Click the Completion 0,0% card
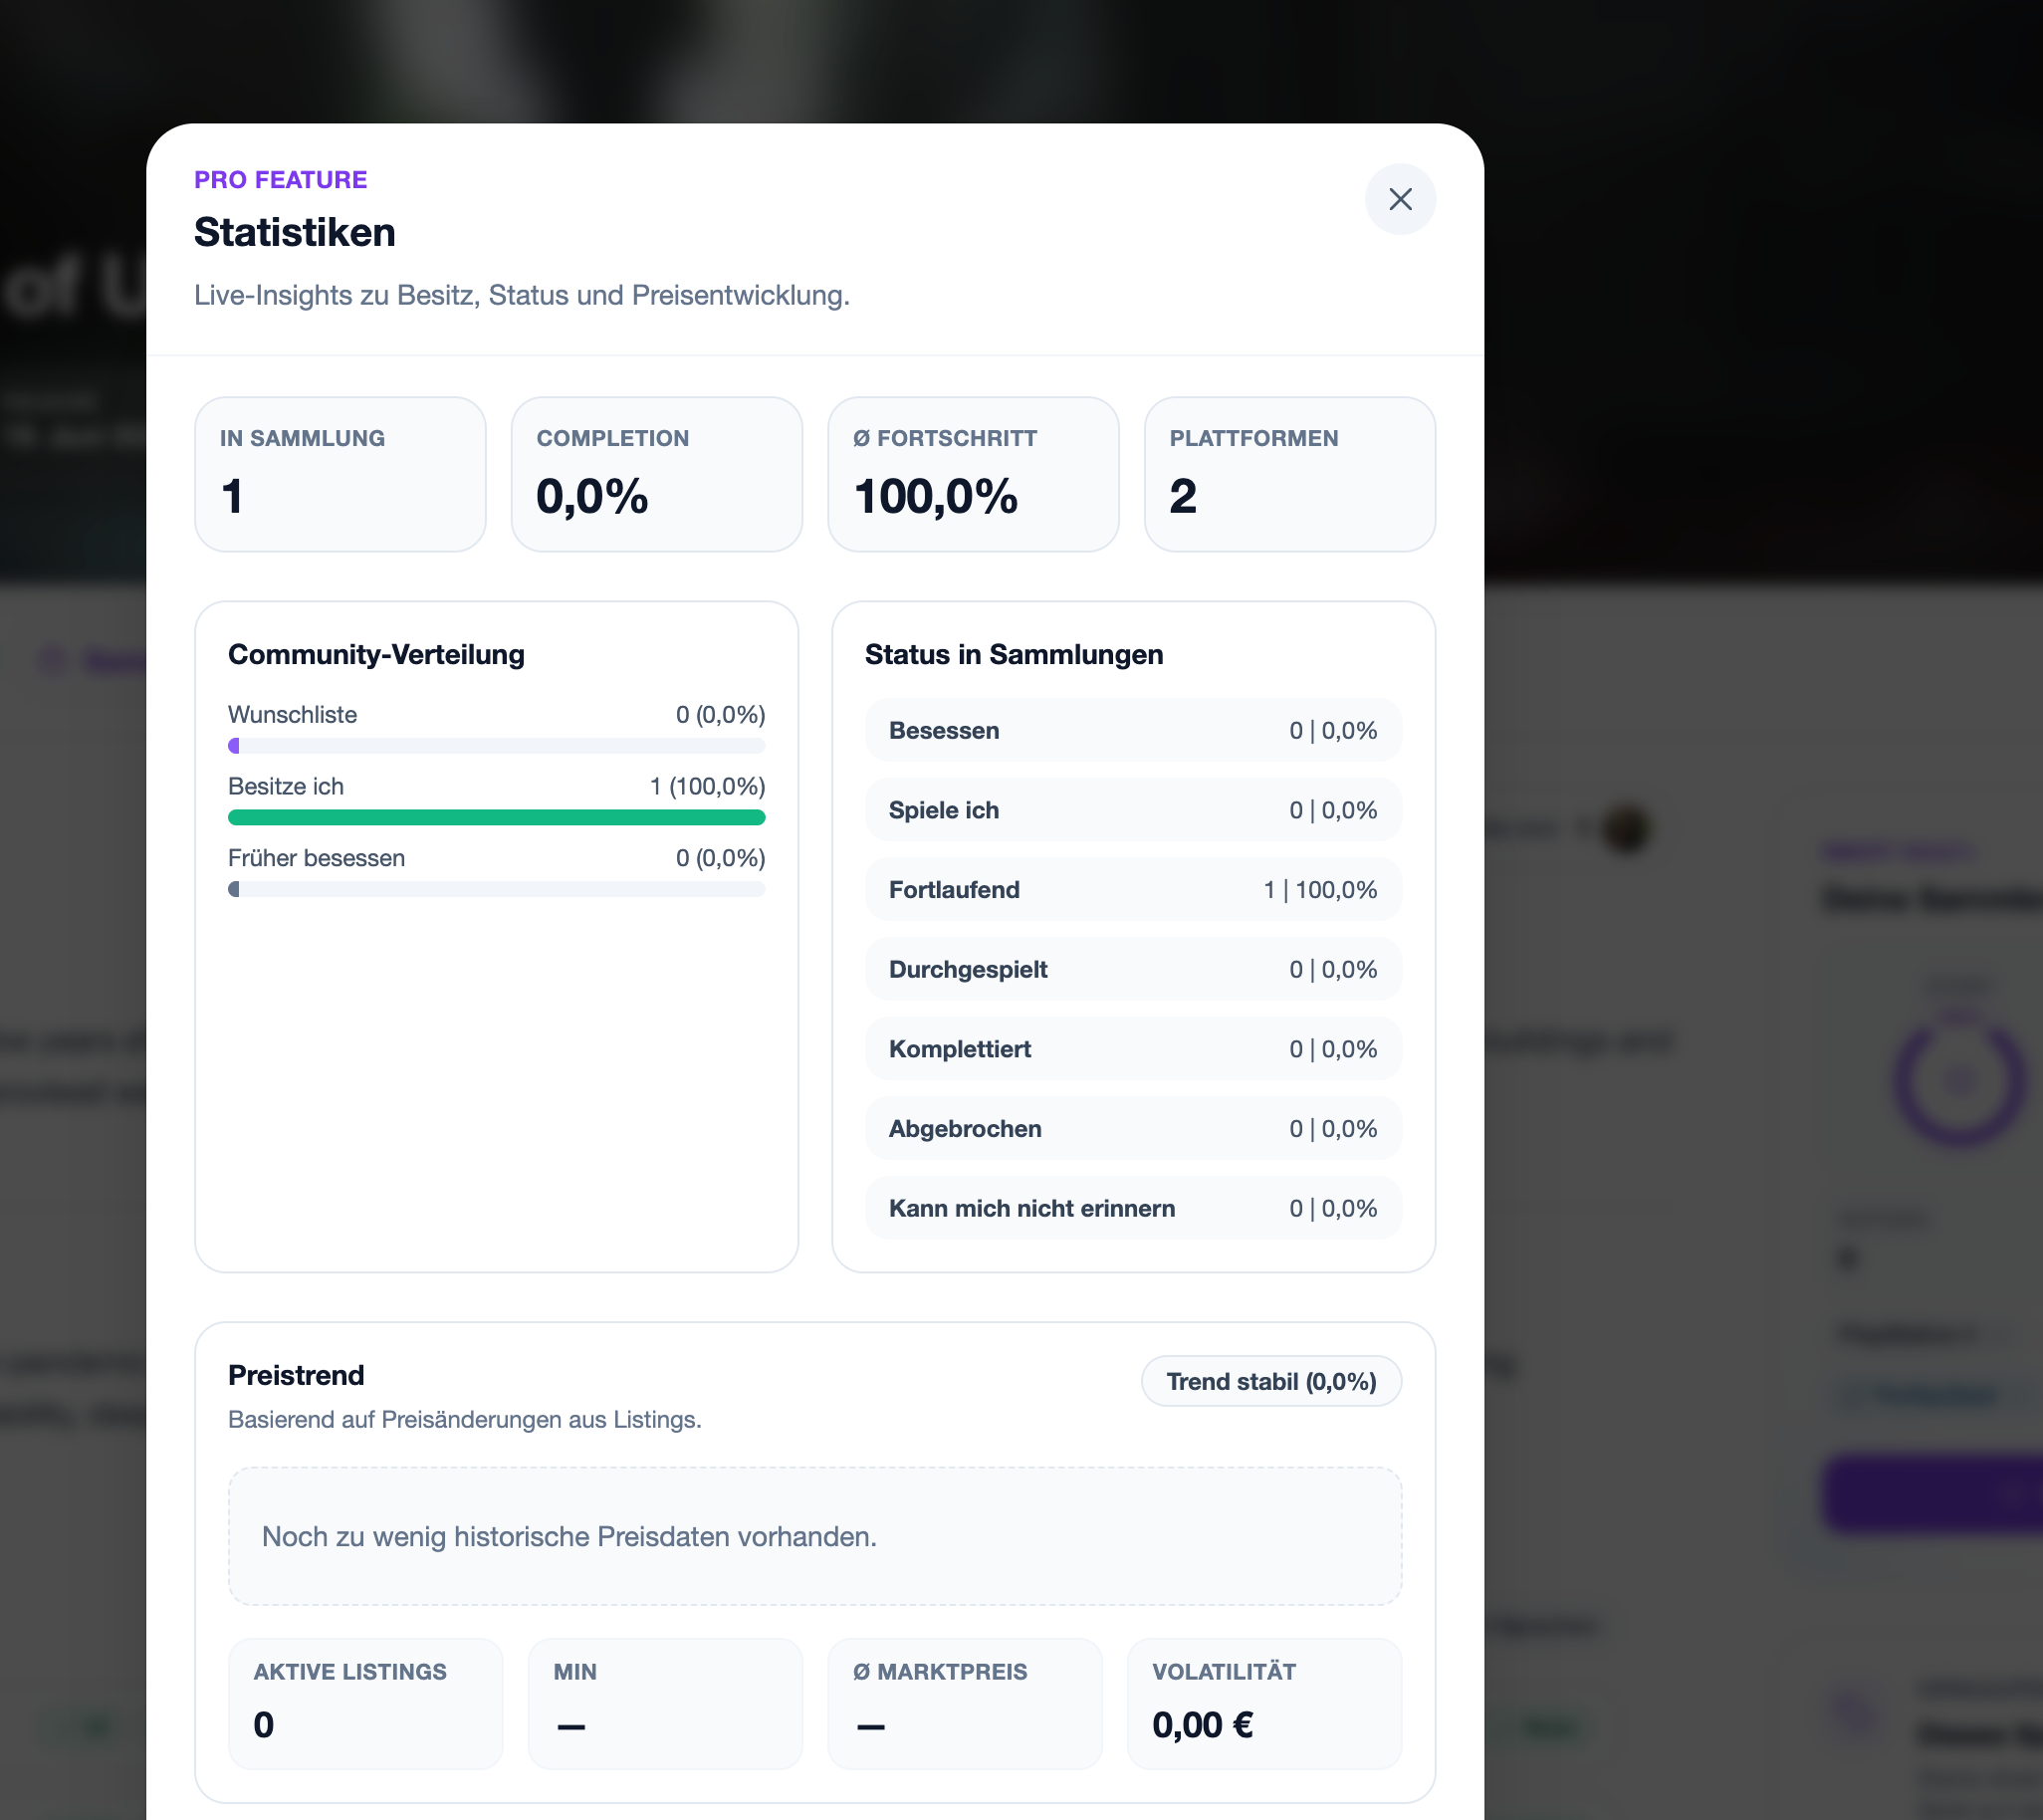The image size is (2043, 1820). coord(656,474)
